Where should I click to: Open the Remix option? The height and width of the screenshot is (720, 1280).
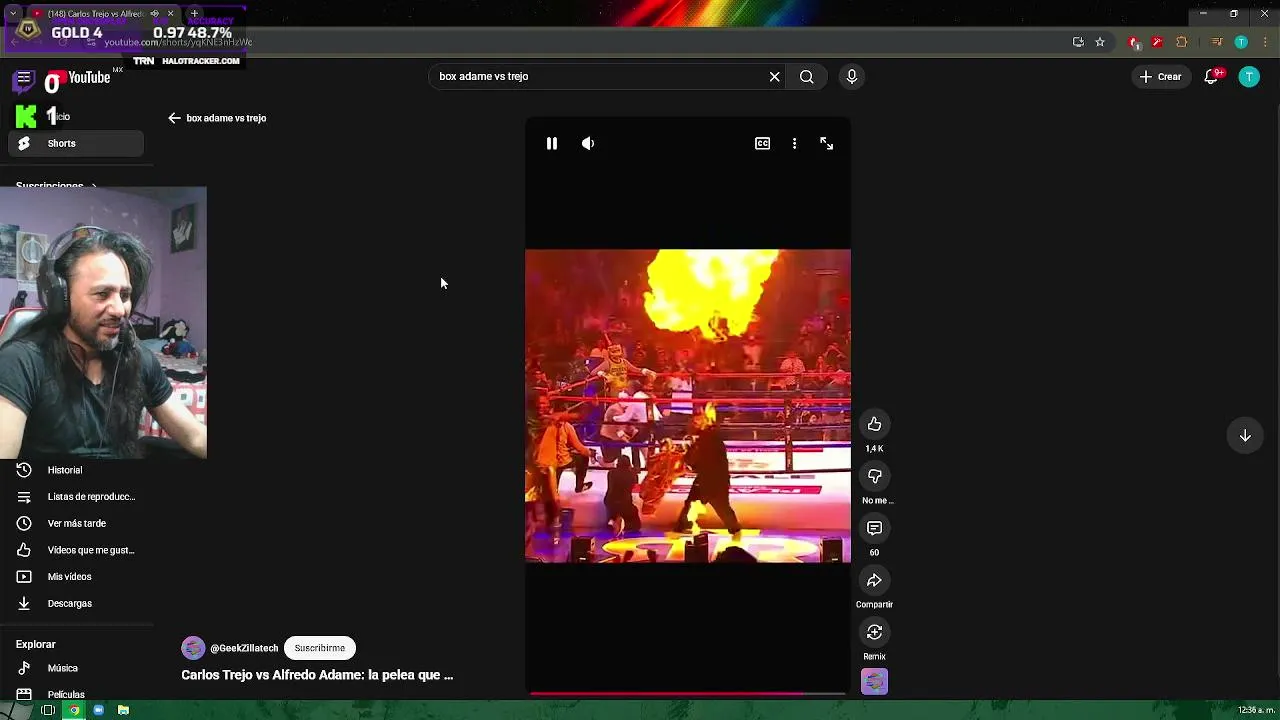coord(874,632)
